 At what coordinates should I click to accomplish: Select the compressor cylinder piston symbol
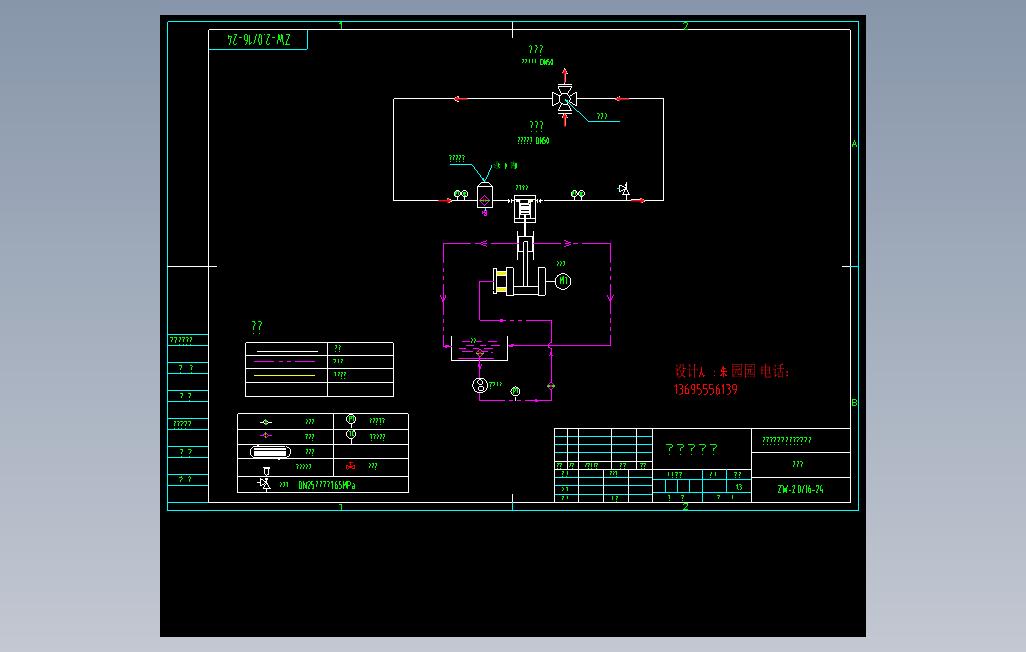coord(525,208)
